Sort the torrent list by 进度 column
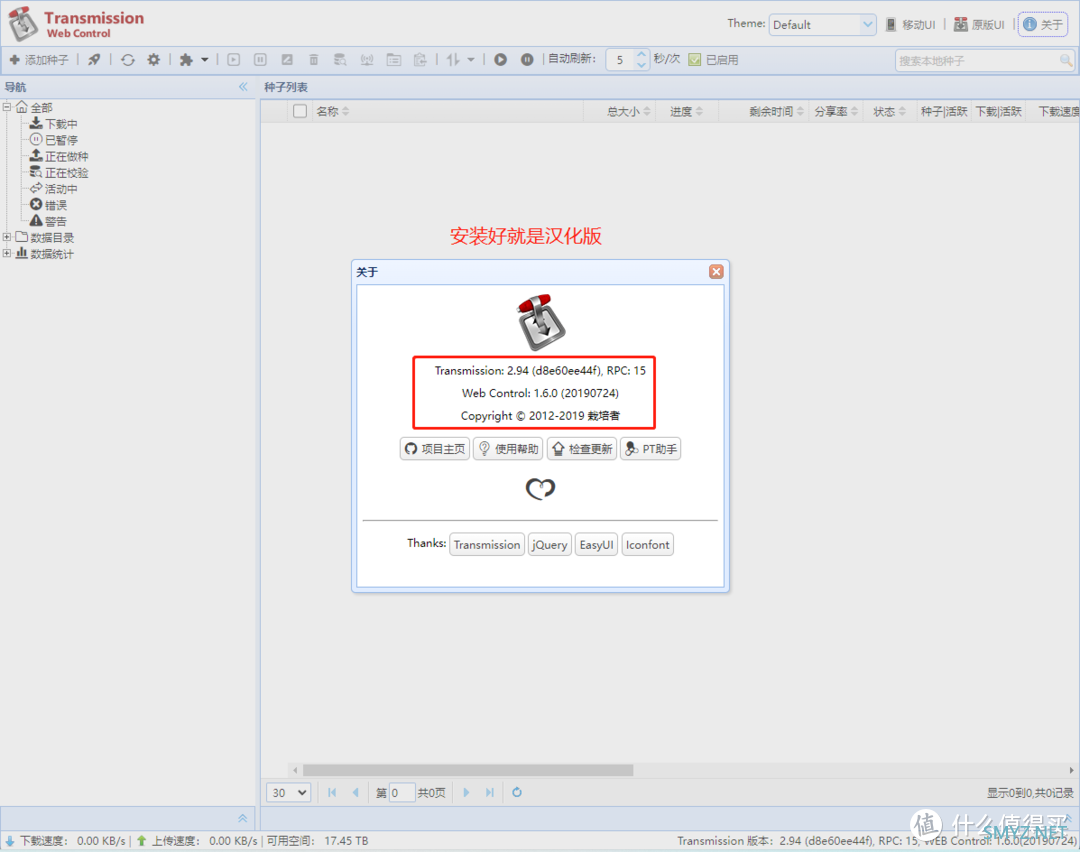 point(687,112)
